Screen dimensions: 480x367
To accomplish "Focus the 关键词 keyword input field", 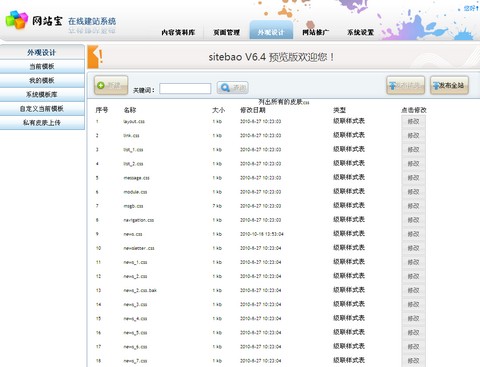I will pos(185,88).
